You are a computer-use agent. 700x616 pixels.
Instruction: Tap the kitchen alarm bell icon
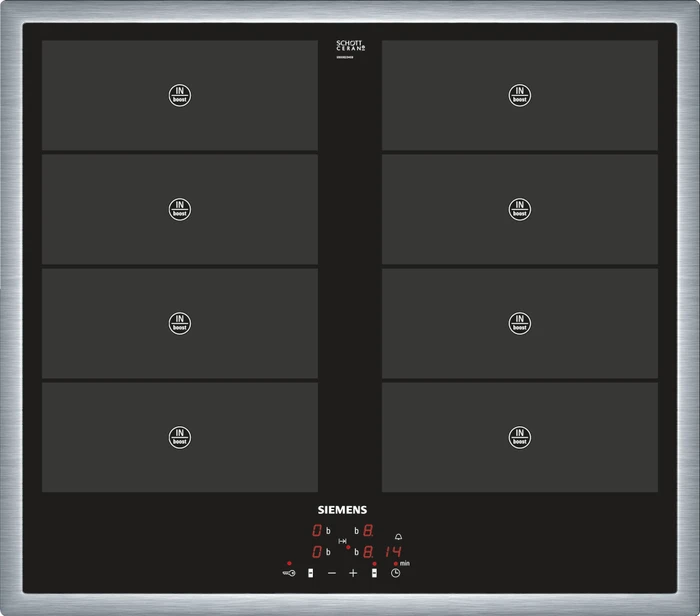tap(399, 537)
